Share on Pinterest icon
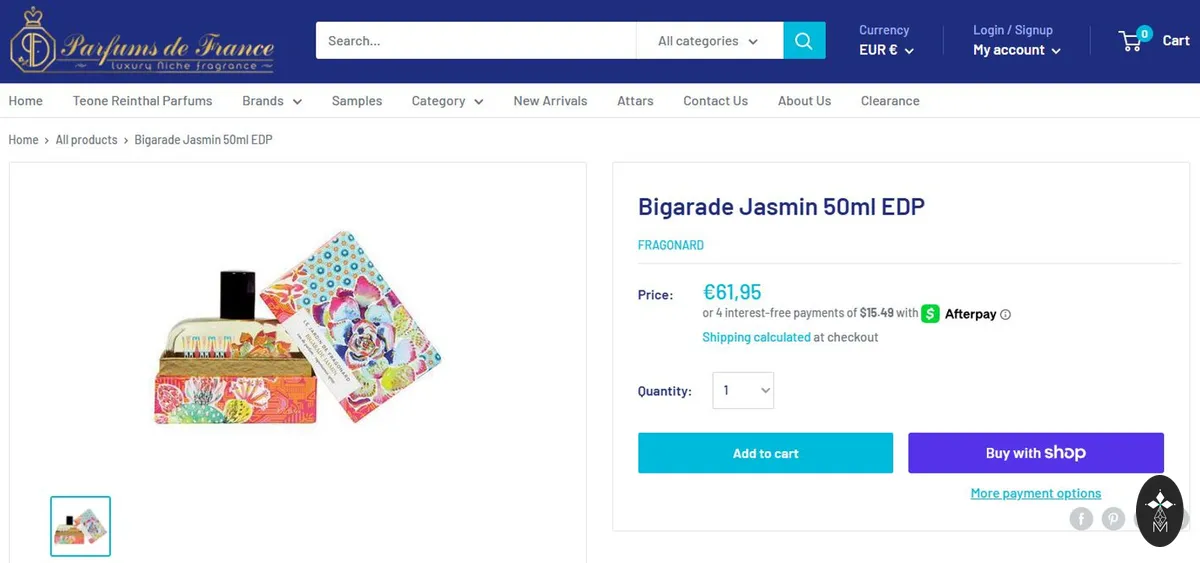Viewport: 1200px width, 563px height. (x=1113, y=518)
